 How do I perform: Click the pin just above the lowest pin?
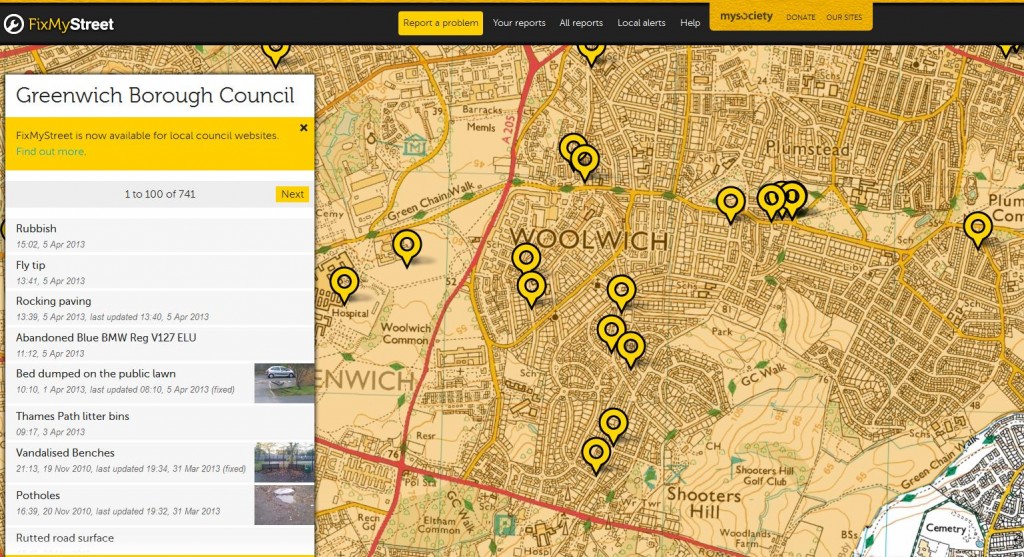(613, 426)
